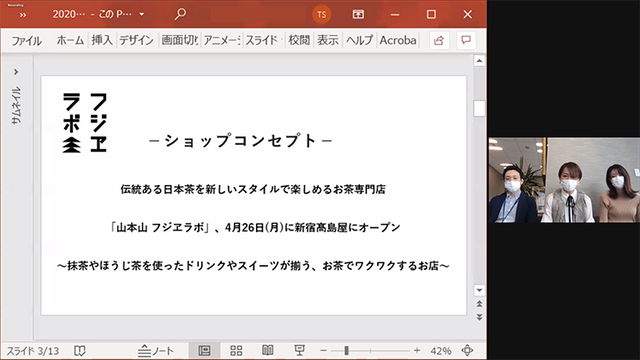The height and width of the screenshot is (360, 640).
Task: Switch to the 挿入 tab
Action: pyautogui.click(x=102, y=40)
